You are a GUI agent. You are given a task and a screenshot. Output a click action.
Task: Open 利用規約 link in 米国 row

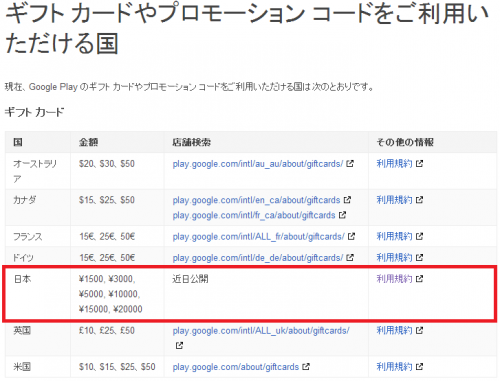tap(394, 367)
